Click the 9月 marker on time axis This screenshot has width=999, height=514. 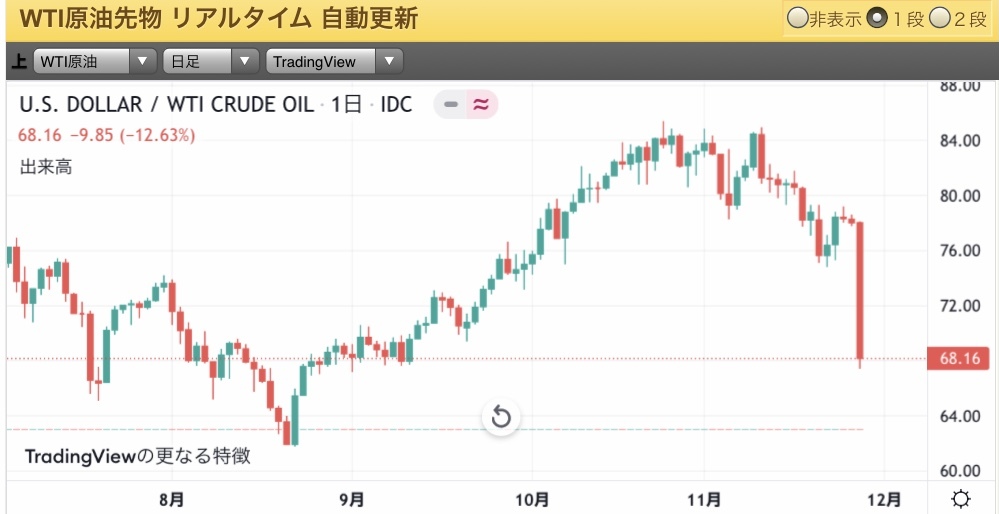352,499
